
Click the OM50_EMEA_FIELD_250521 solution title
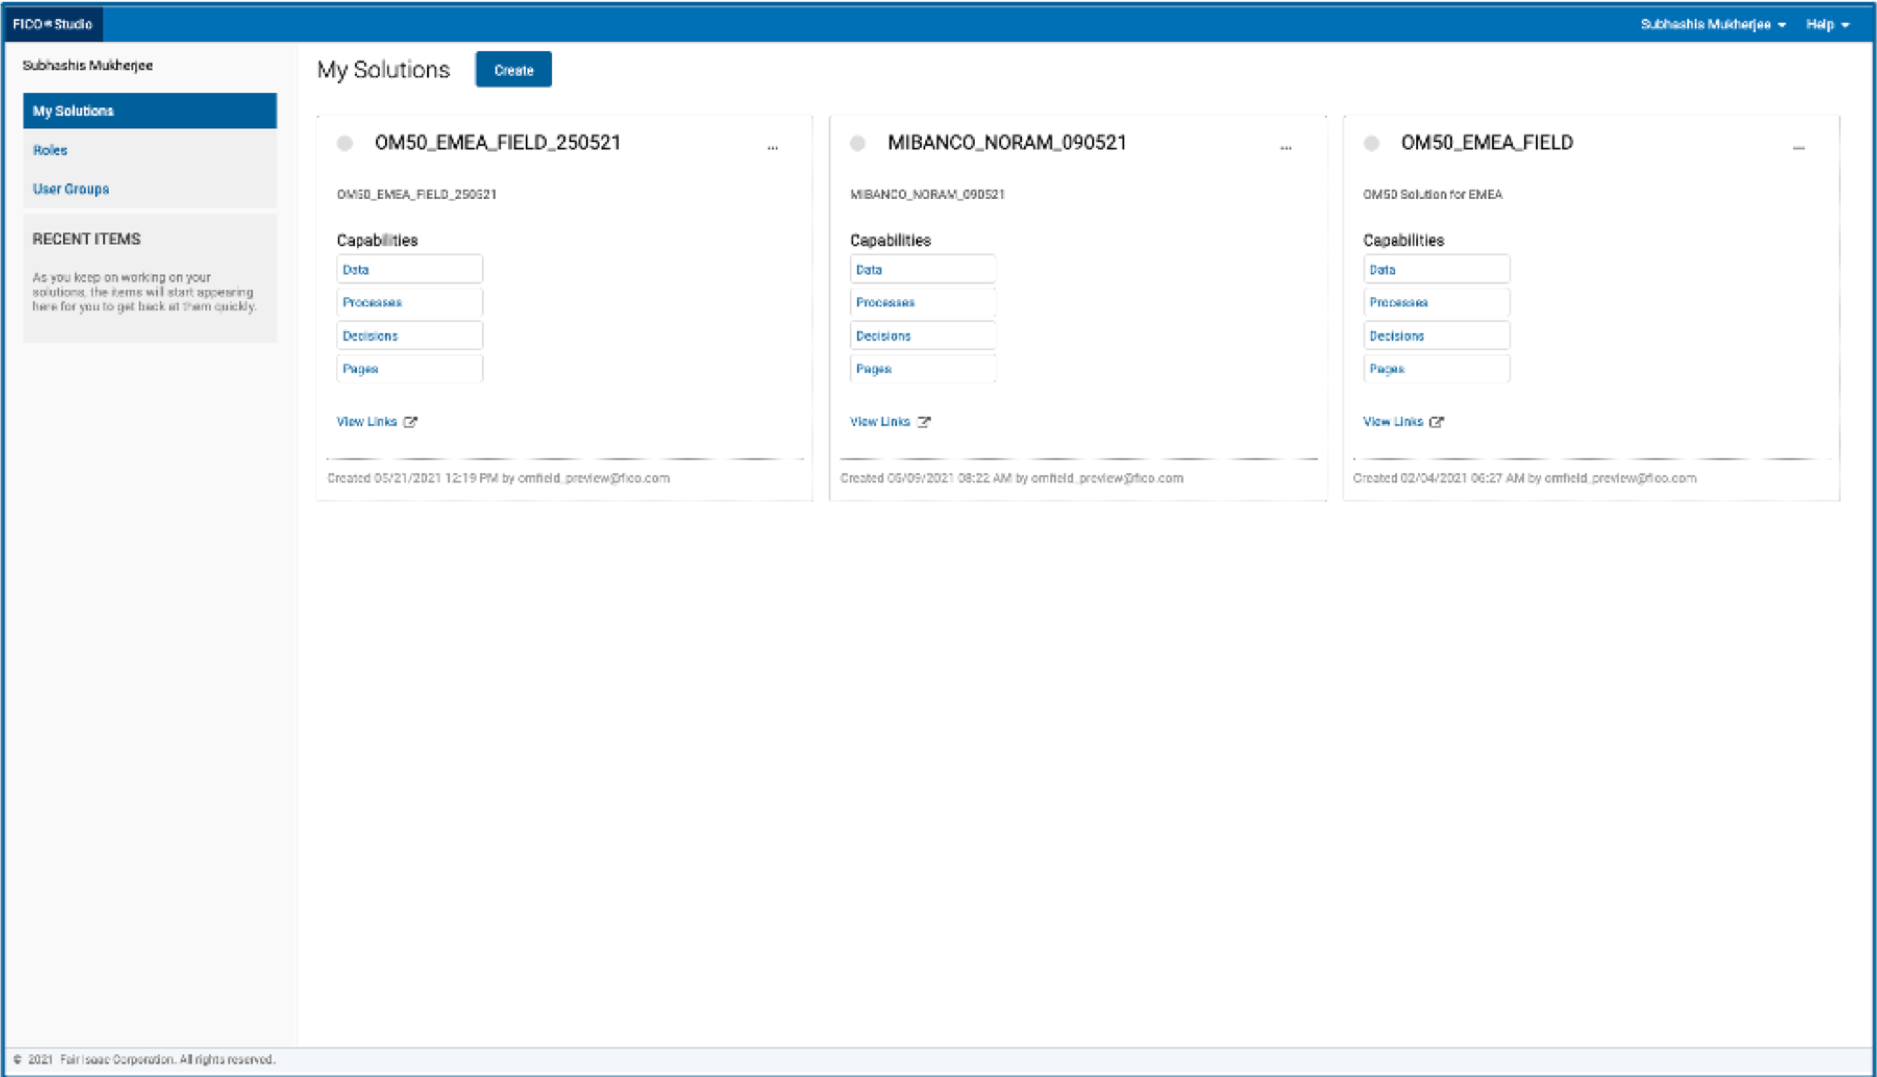tap(498, 143)
